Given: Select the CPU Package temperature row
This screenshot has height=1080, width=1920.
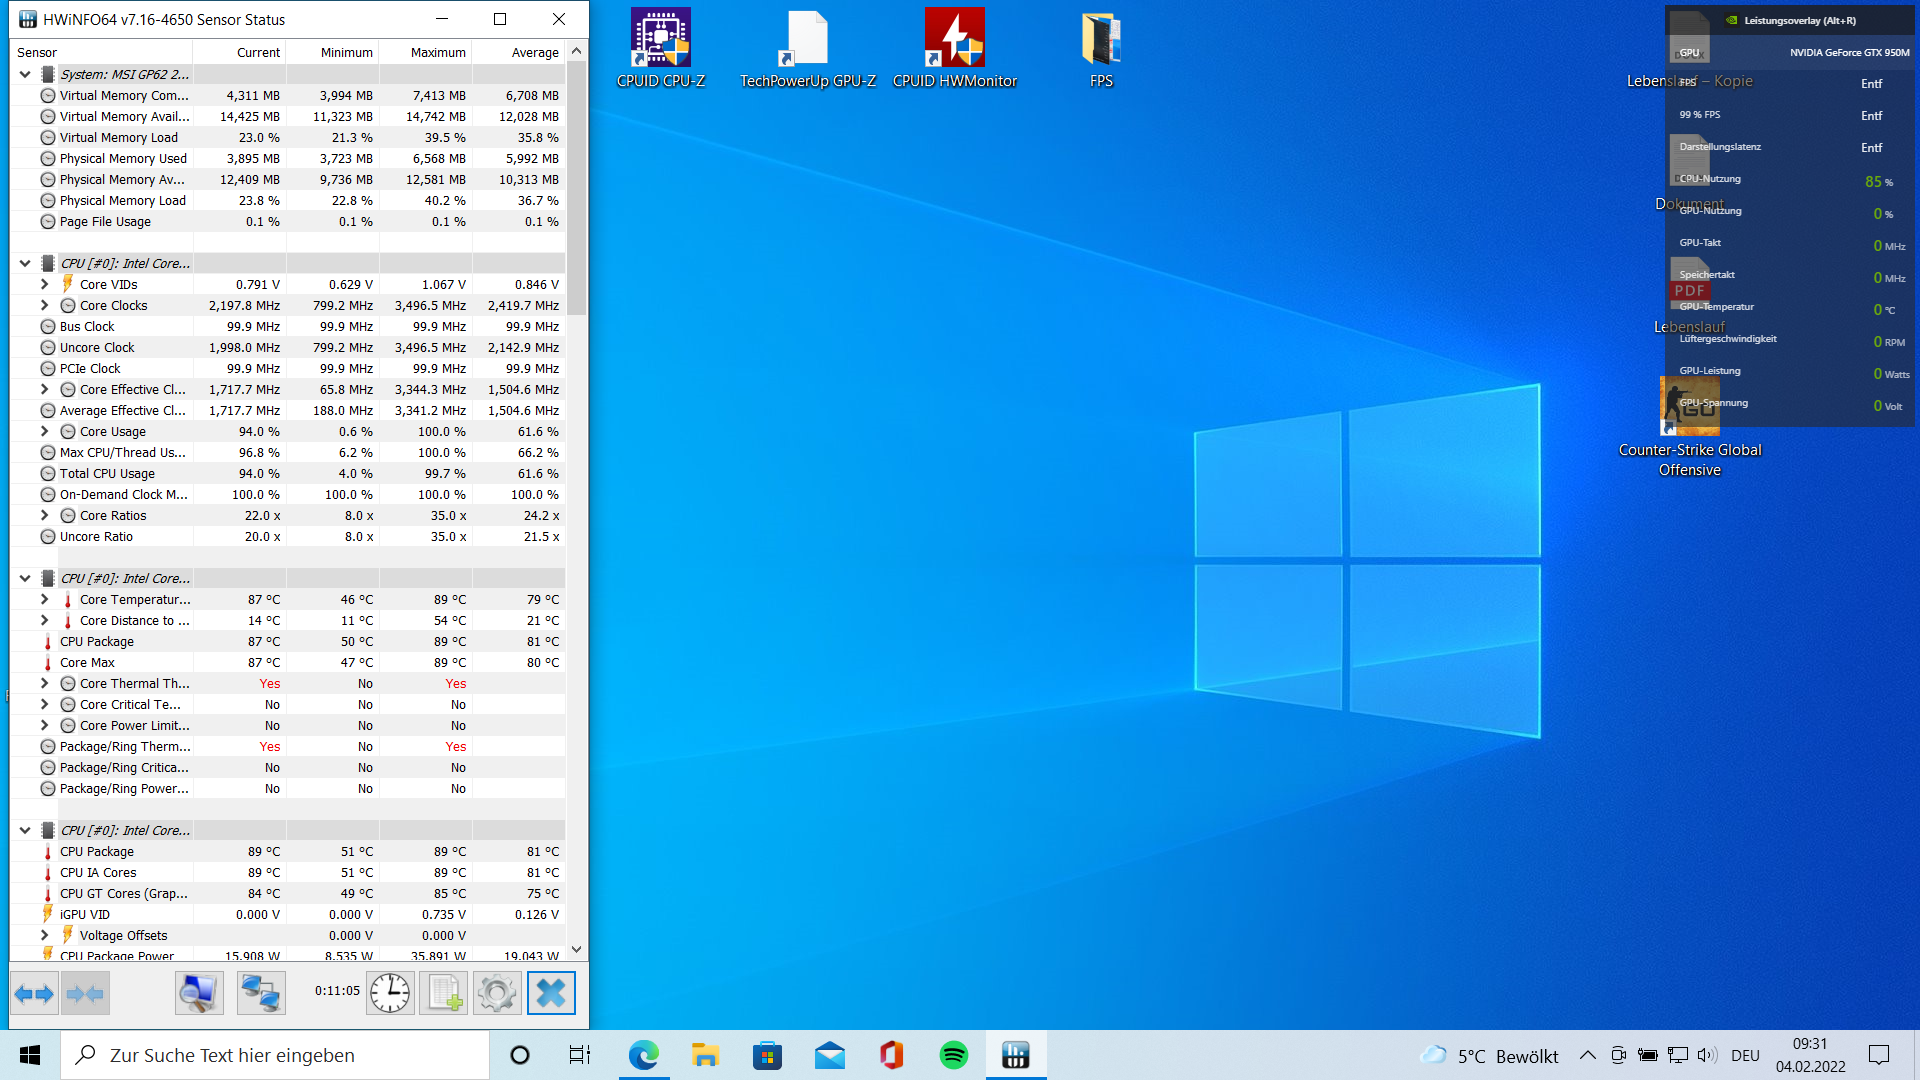Looking at the screenshot, I should tap(97, 642).
